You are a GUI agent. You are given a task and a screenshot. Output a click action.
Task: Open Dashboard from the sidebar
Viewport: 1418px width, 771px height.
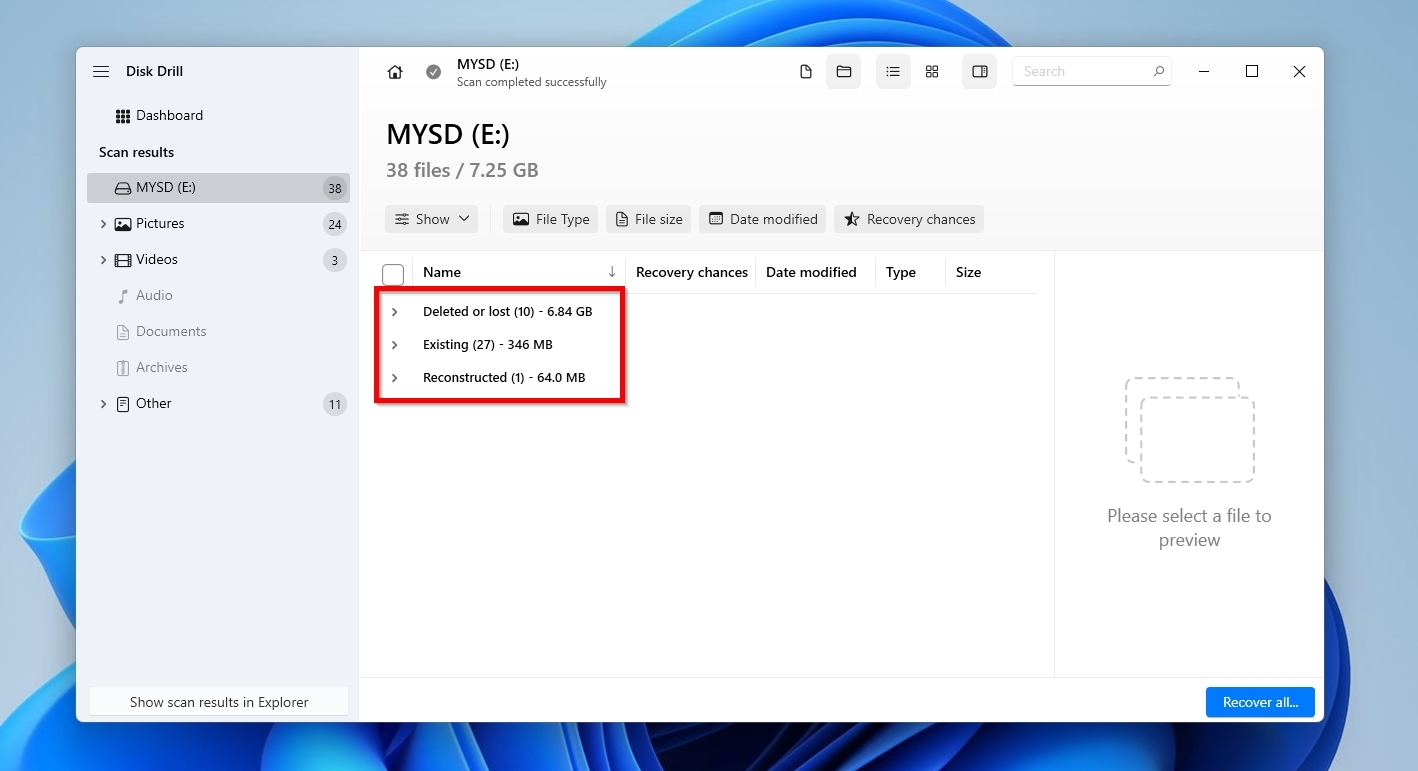(x=218, y=116)
